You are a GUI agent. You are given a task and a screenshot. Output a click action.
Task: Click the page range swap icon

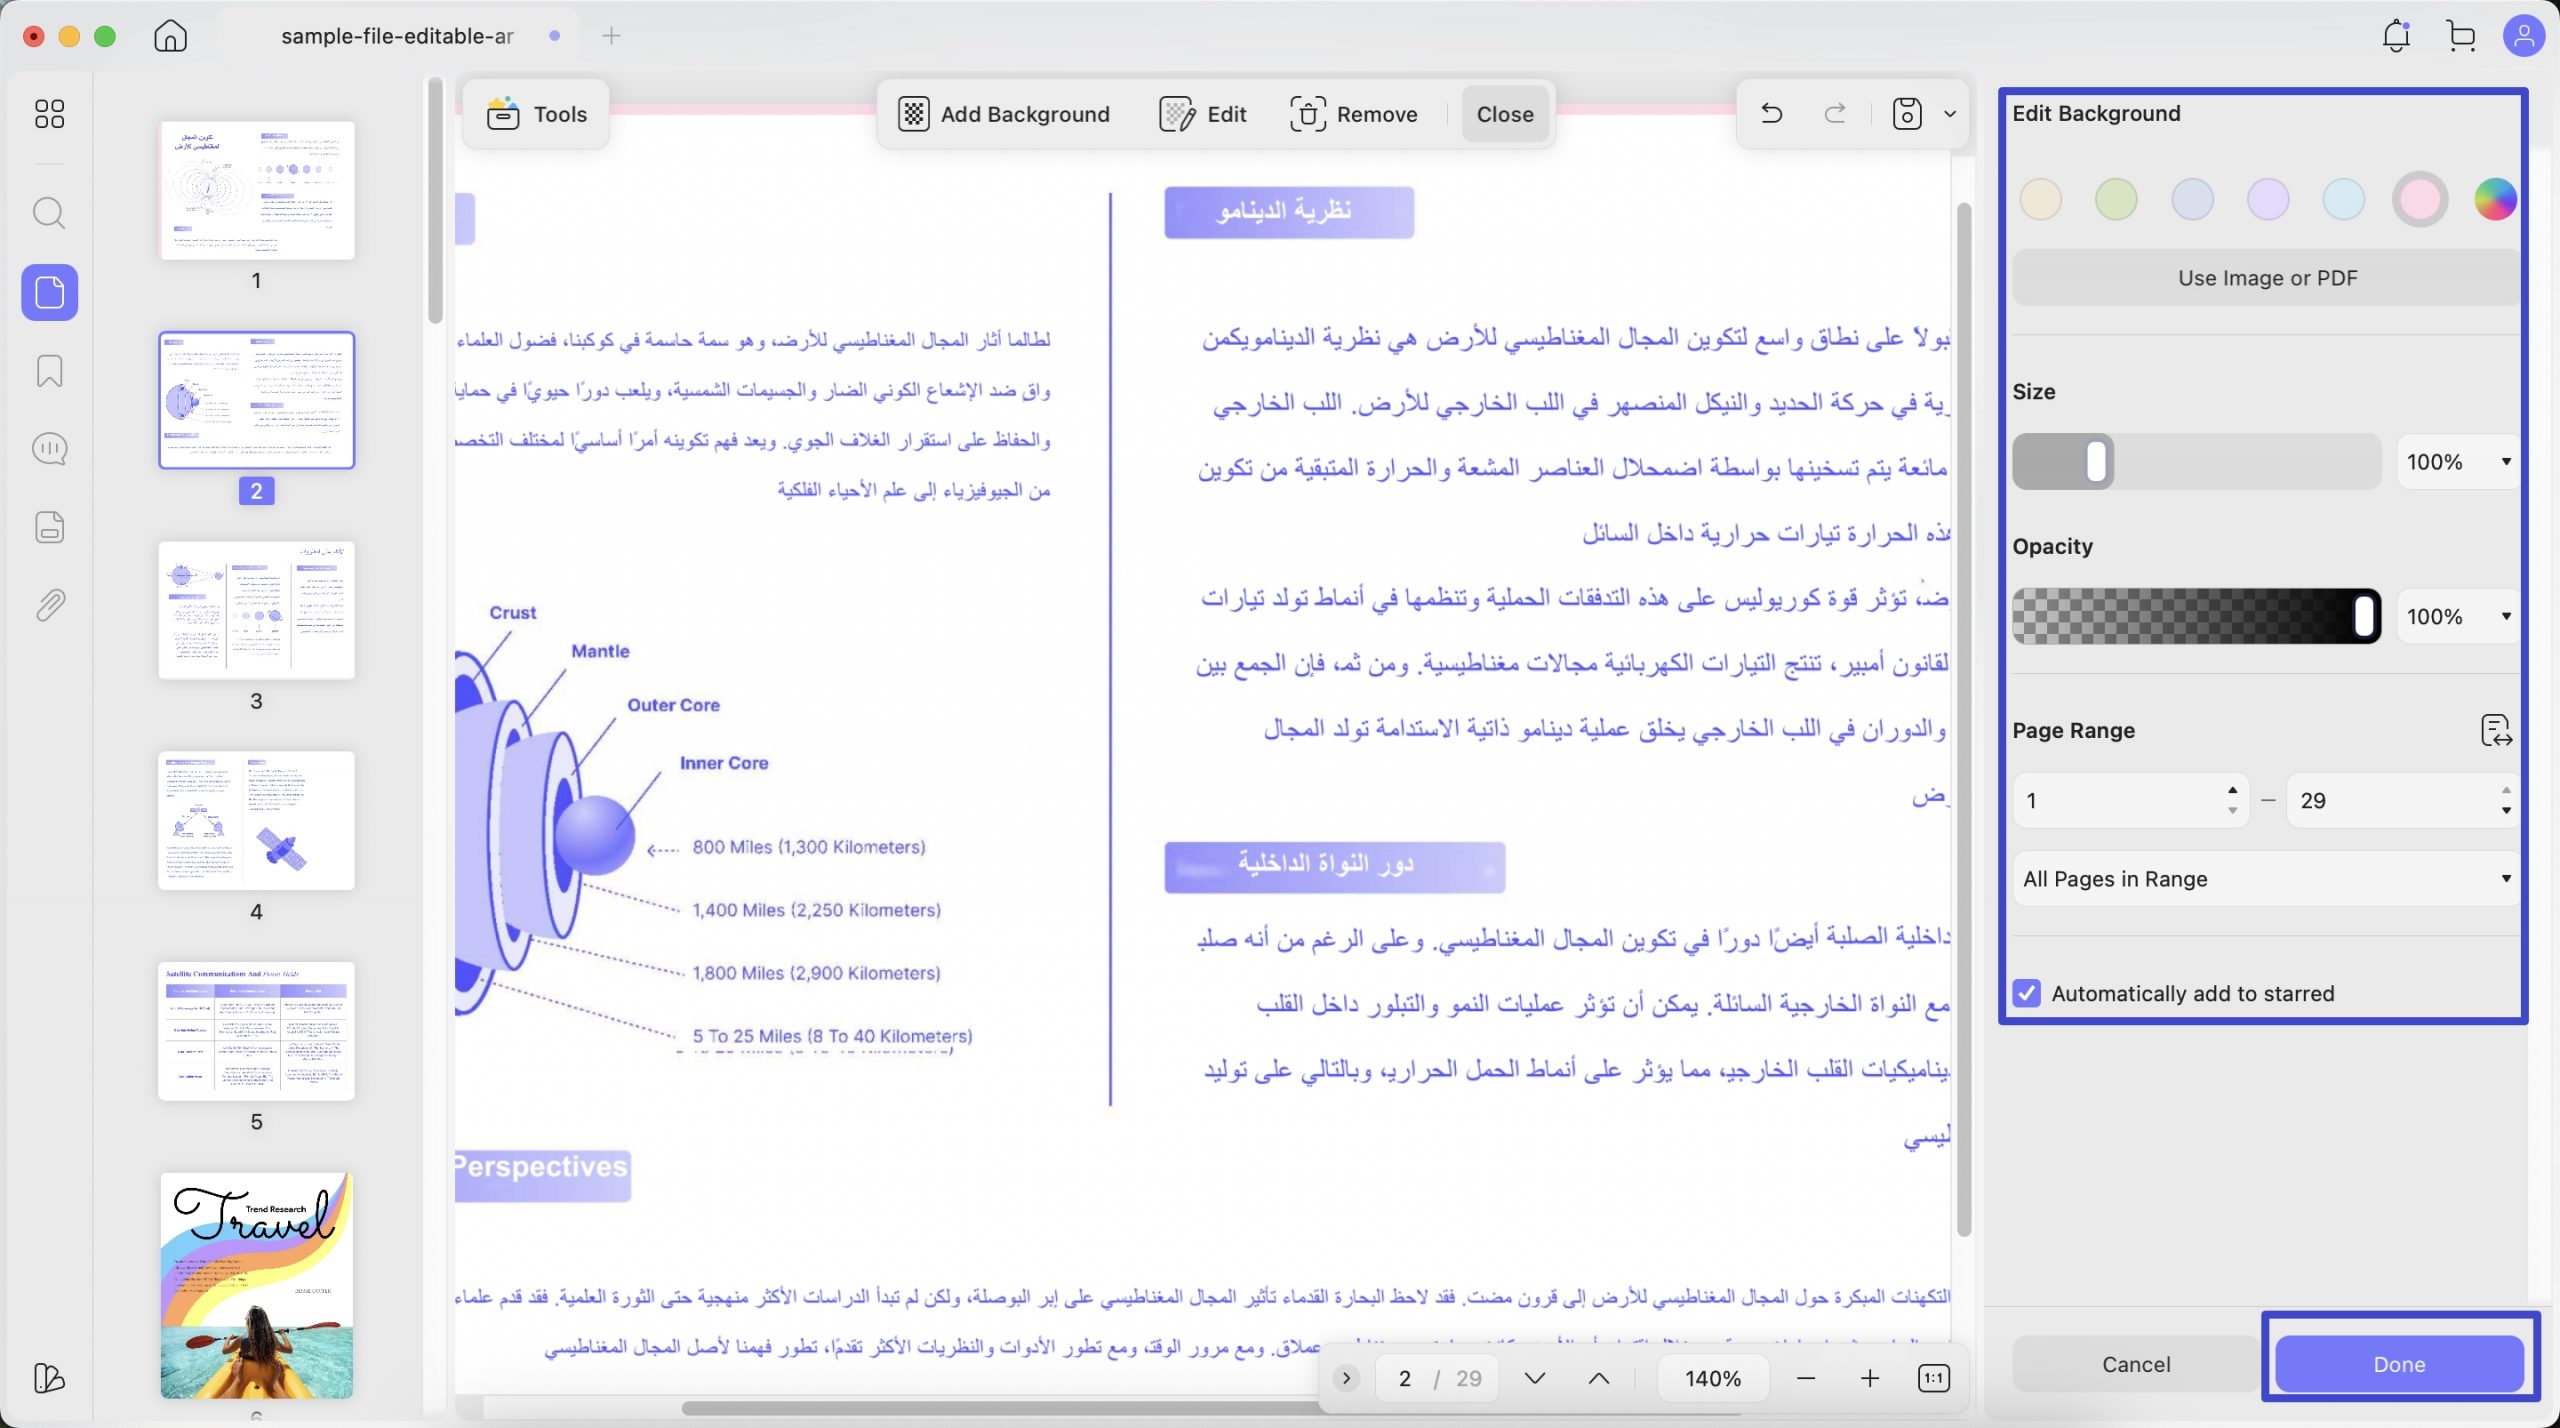click(x=2496, y=730)
